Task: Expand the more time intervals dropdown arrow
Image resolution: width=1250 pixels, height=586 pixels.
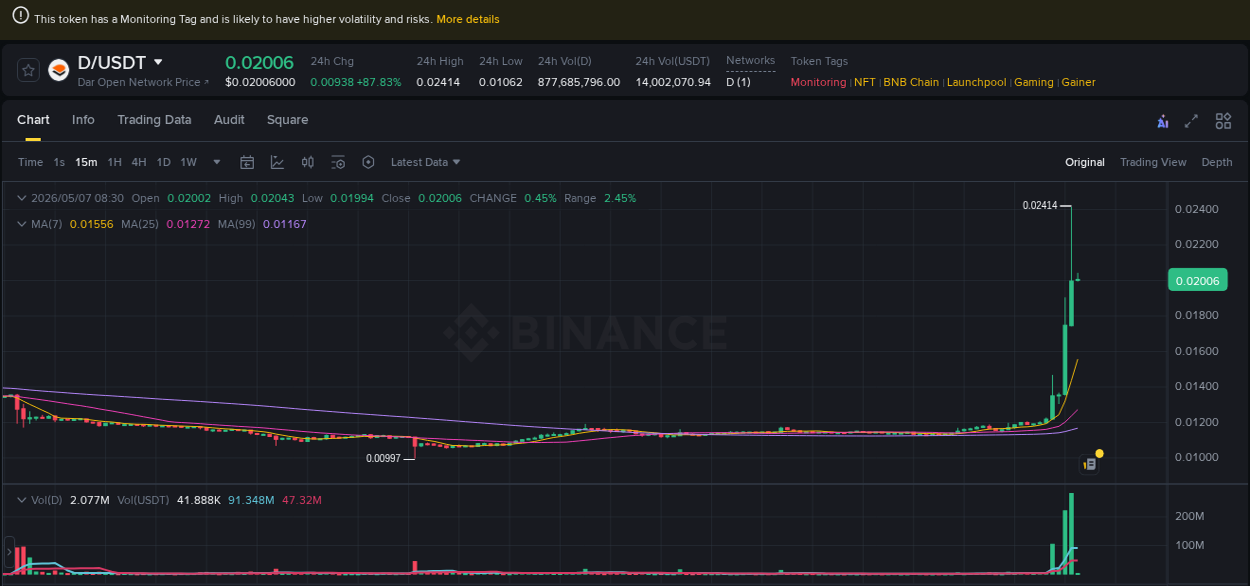Action: (x=217, y=162)
